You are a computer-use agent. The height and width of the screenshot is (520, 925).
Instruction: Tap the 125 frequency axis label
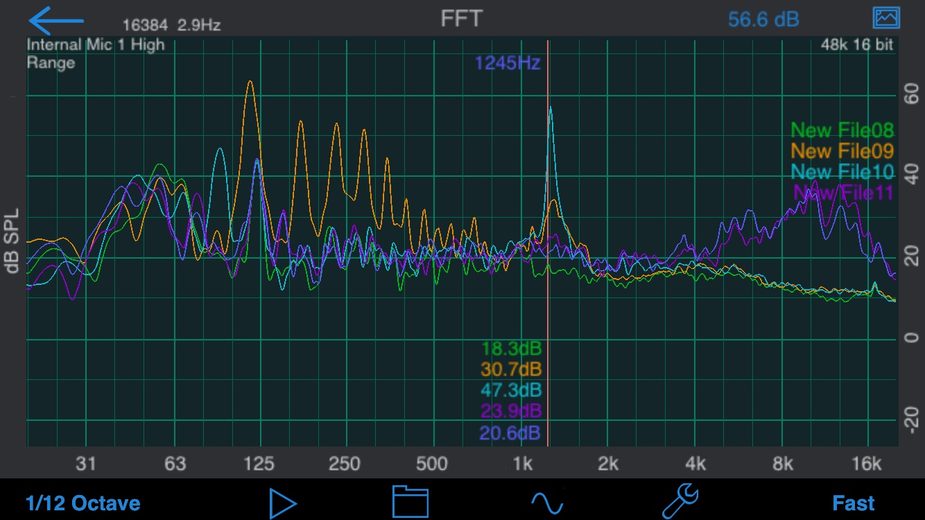pyautogui.click(x=259, y=464)
